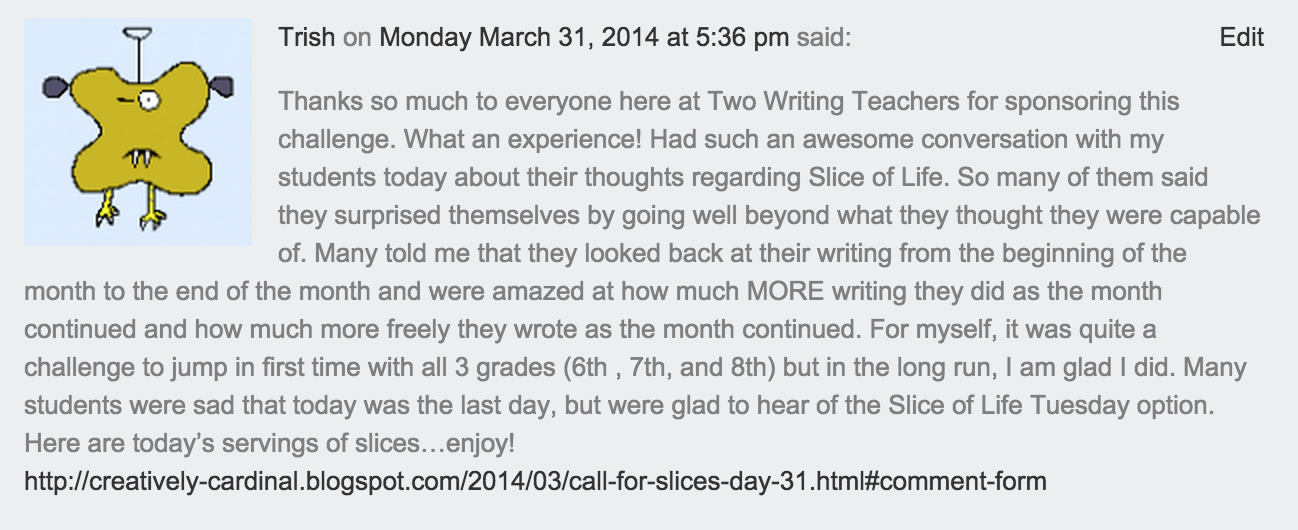Click the opening words "Thanks so much"

(x=353, y=101)
